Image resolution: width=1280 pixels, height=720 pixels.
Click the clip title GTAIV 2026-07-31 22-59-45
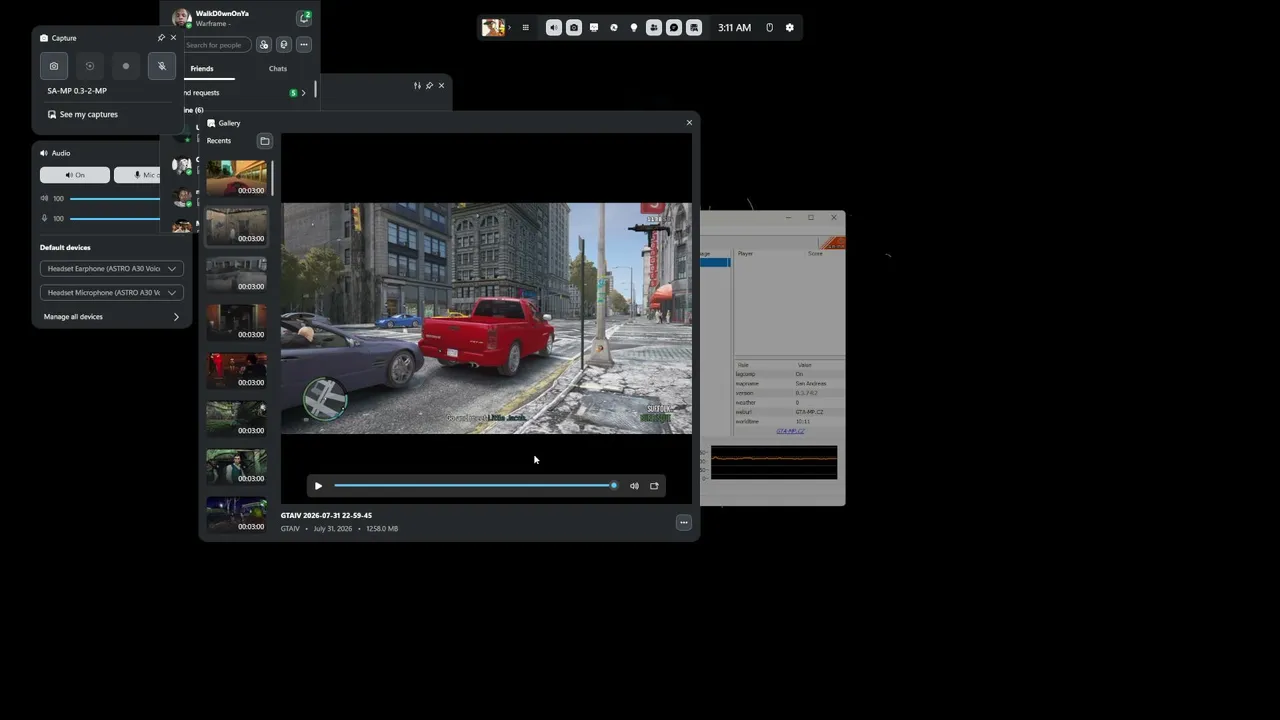(x=326, y=516)
